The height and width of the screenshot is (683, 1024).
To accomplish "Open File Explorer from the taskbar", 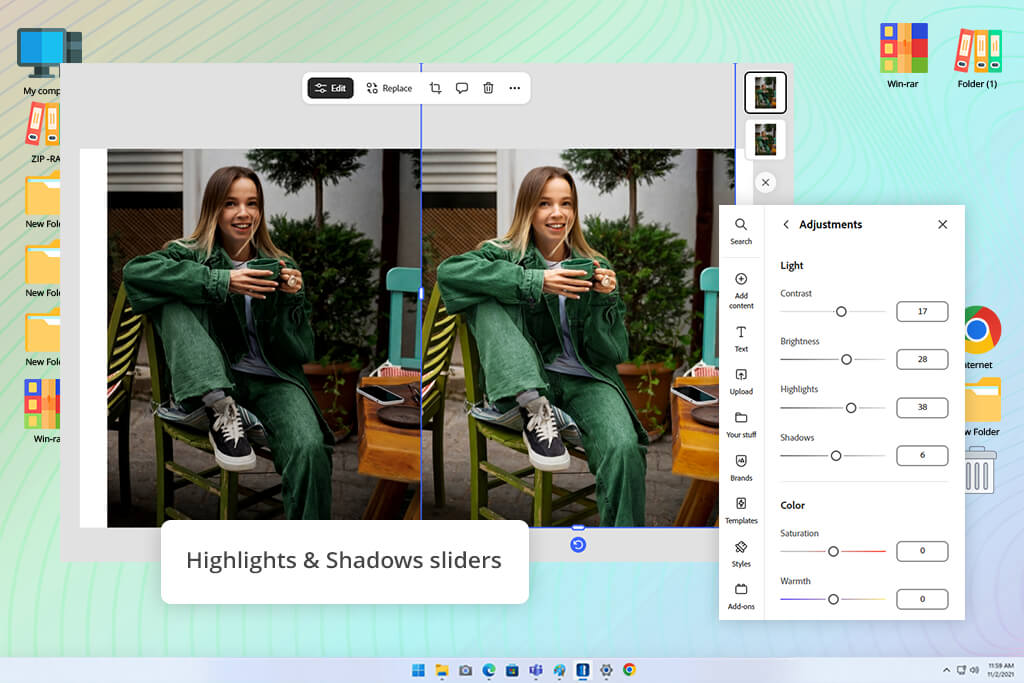I will click(x=442, y=670).
